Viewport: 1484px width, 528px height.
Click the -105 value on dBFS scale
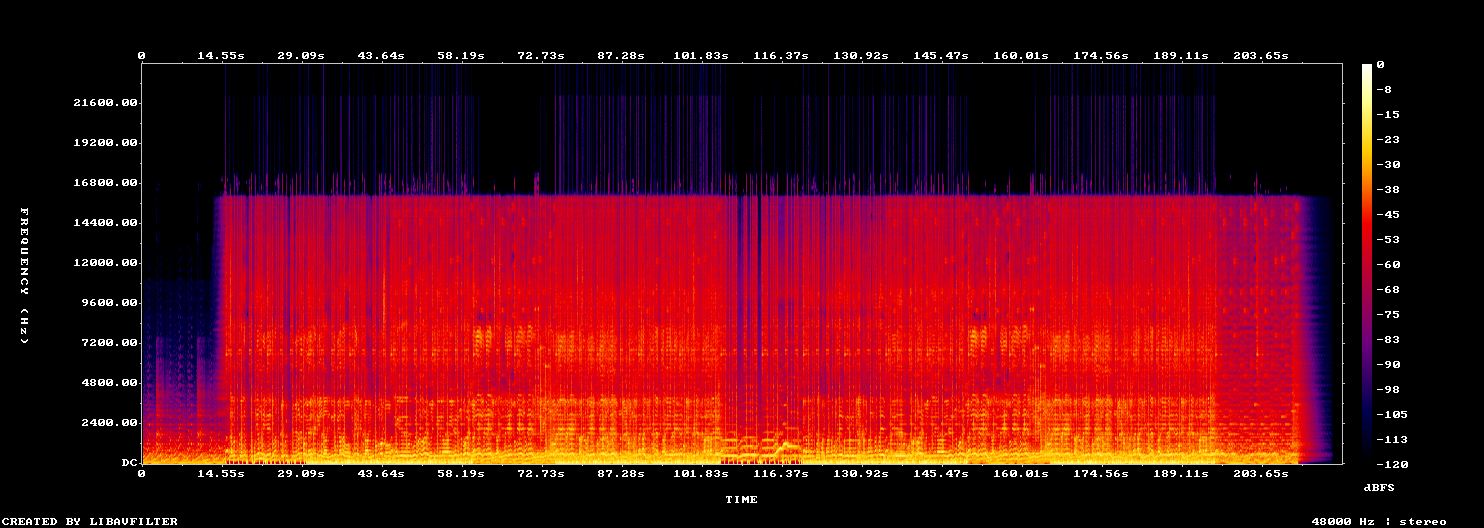[x=1393, y=415]
